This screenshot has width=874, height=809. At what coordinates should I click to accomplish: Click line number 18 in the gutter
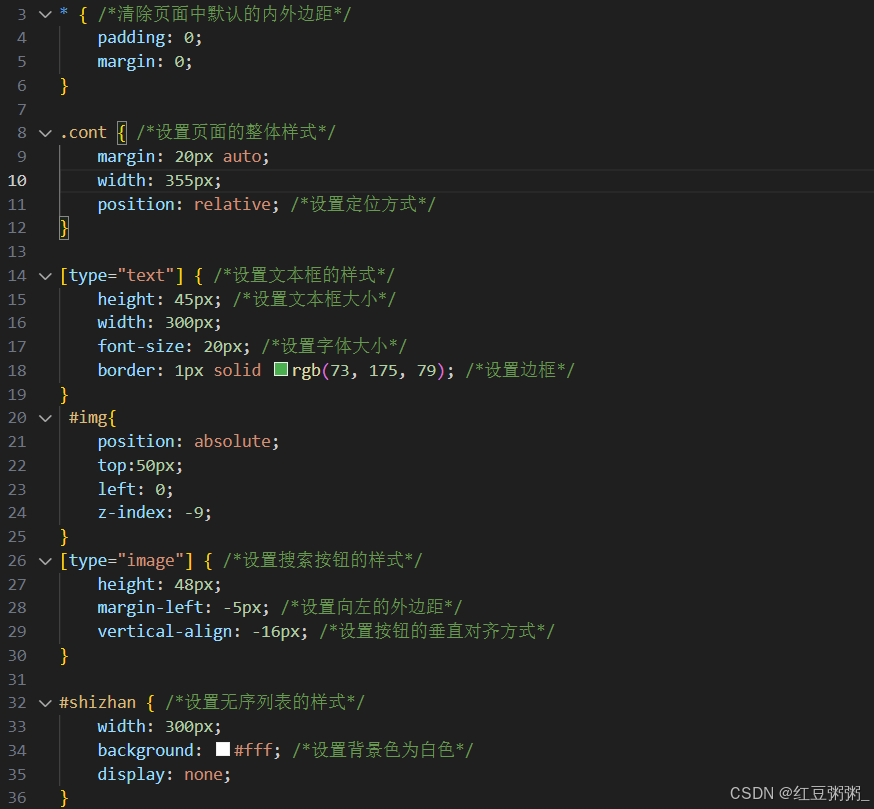click(17, 371)
